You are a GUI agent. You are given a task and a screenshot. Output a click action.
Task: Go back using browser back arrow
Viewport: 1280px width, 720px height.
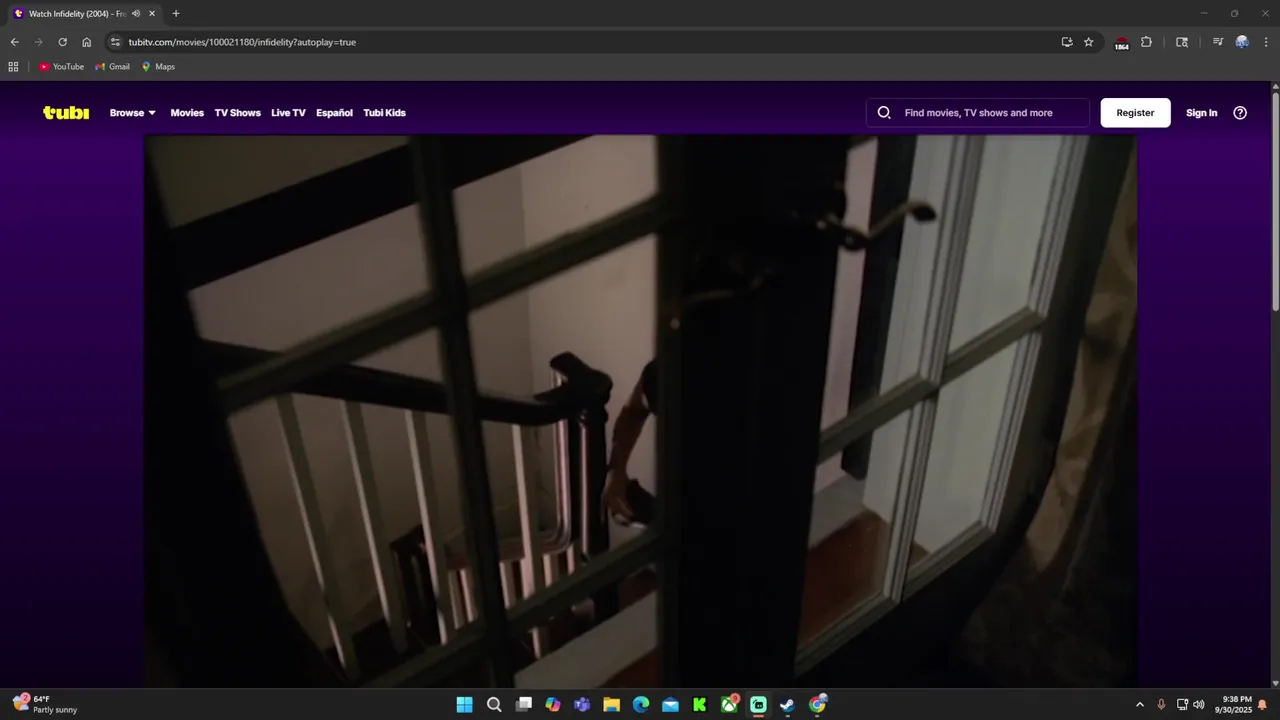point(14,42)
